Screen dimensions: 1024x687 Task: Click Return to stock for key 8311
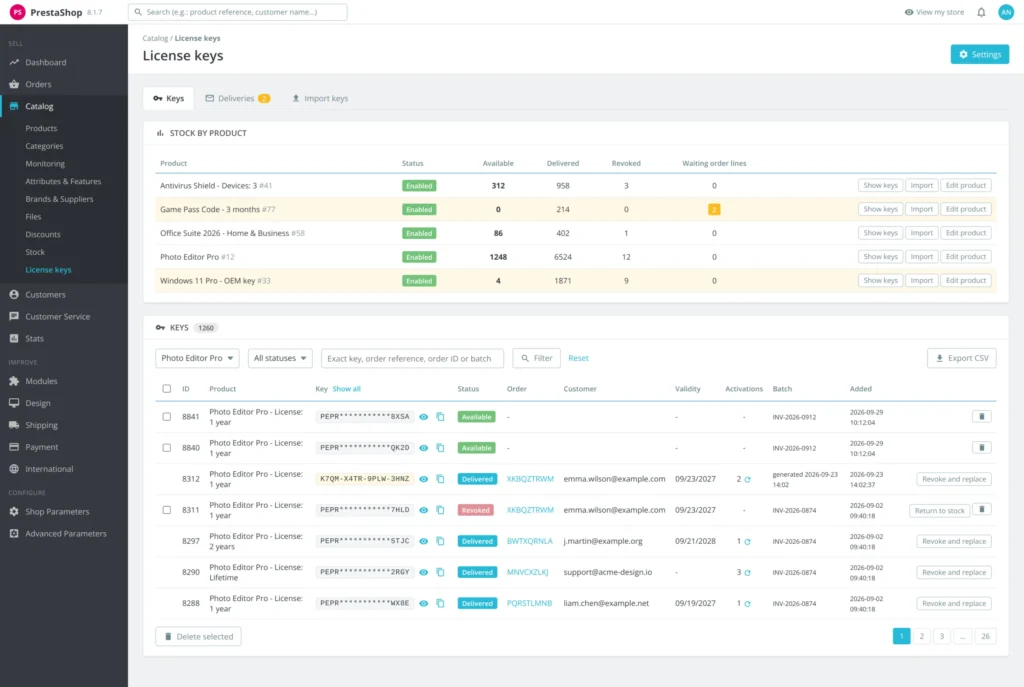tap(939, 510)
